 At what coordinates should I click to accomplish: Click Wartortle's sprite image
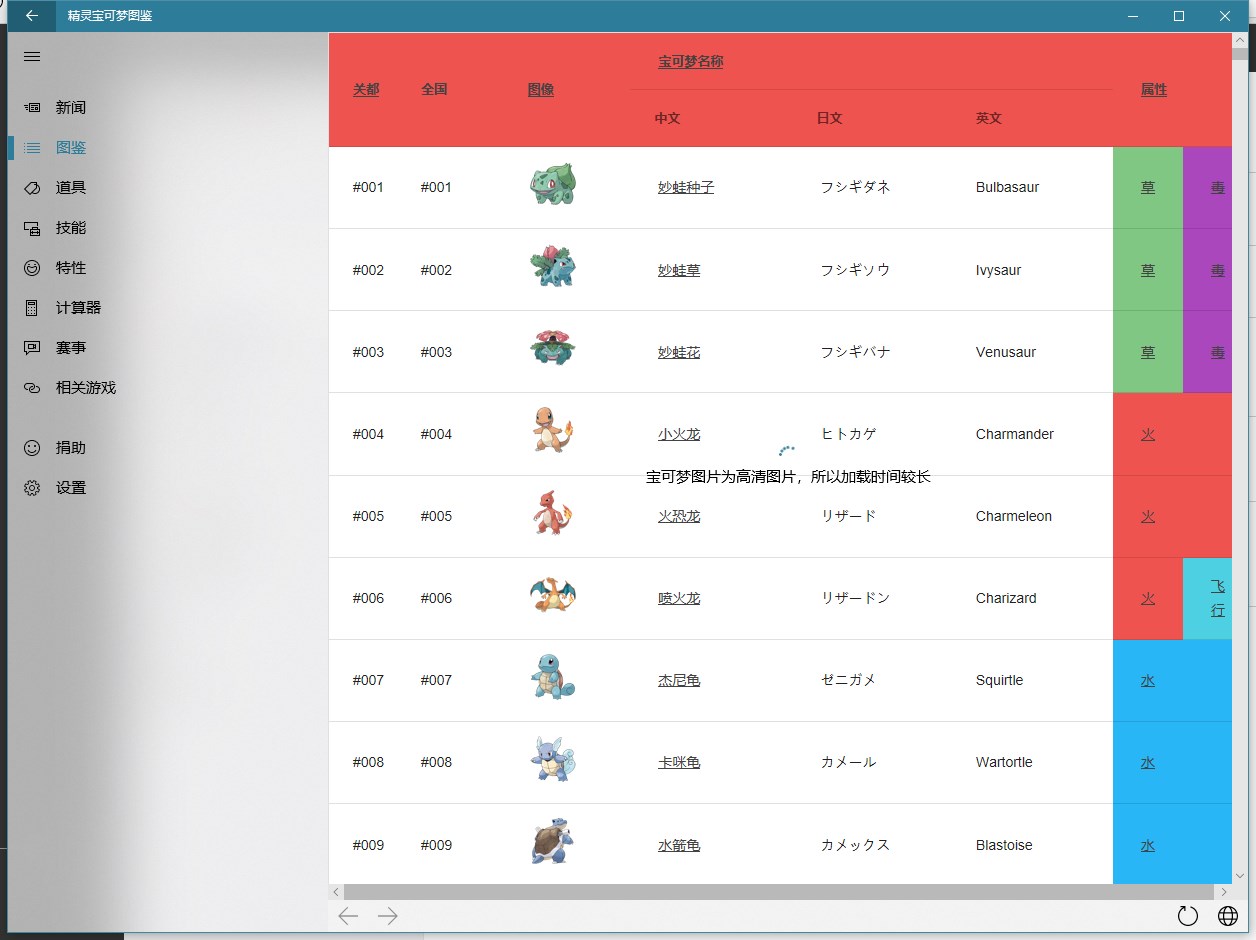pyautogui.click(x=553, y=759)
